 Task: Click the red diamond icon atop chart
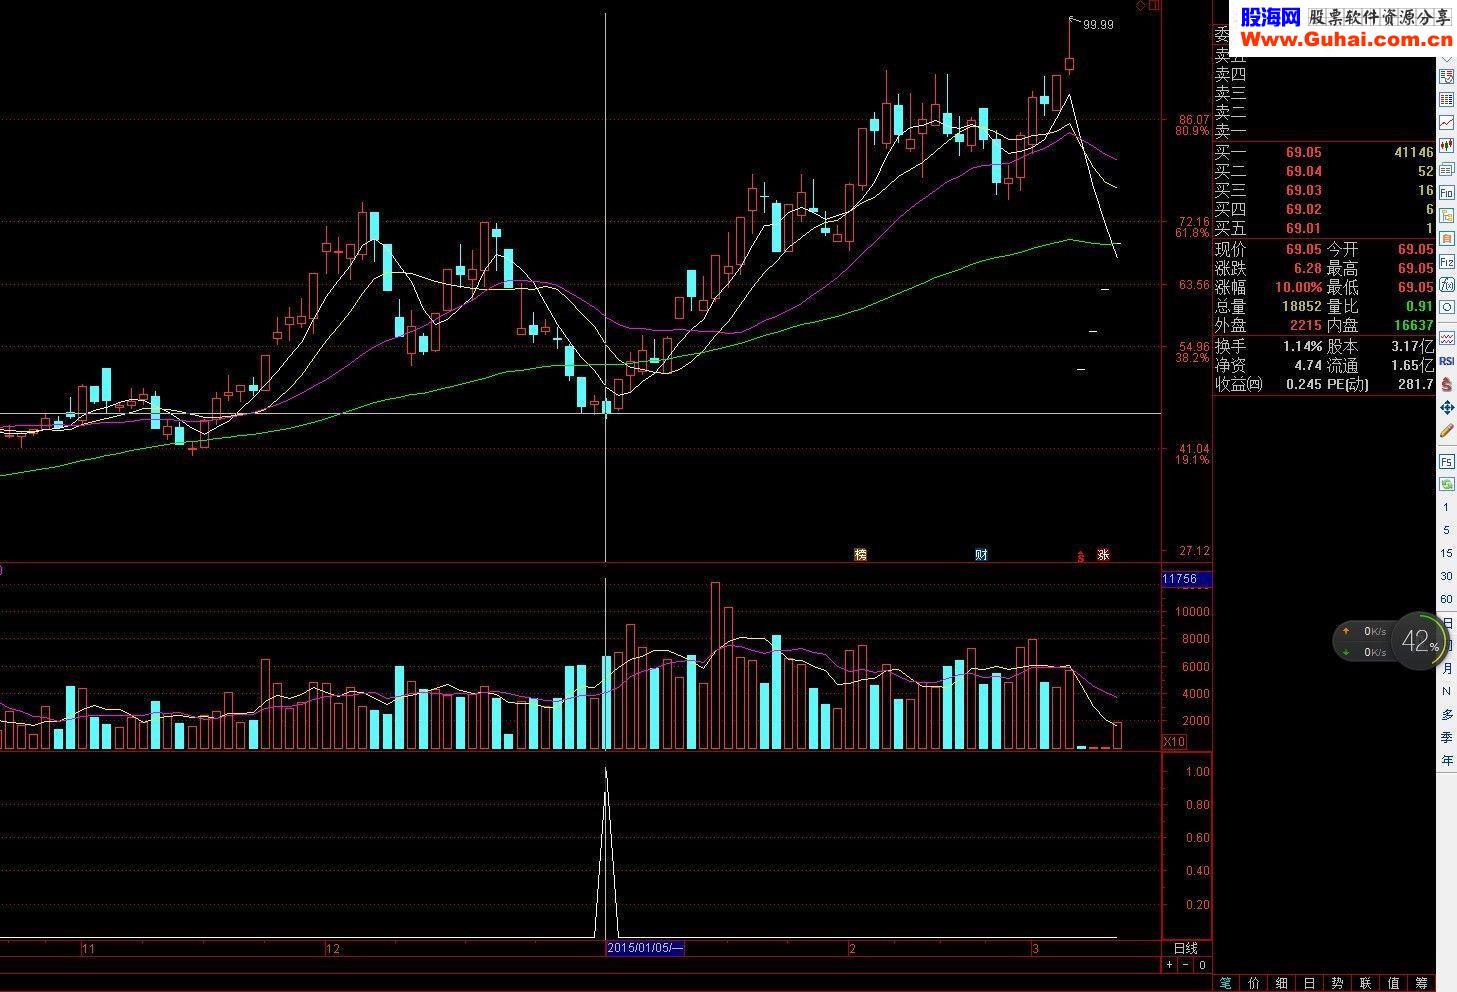1141,5
